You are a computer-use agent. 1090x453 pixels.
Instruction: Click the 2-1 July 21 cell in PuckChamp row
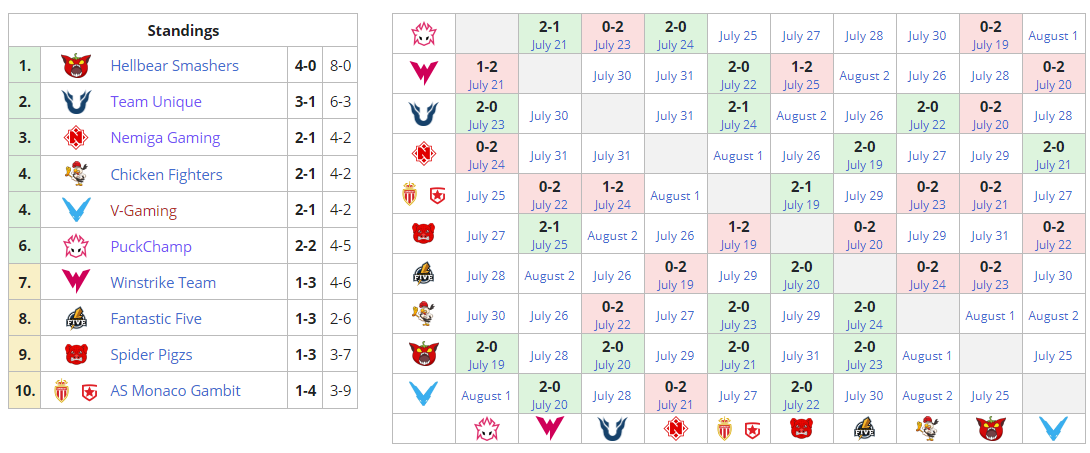tap(549, 35)
